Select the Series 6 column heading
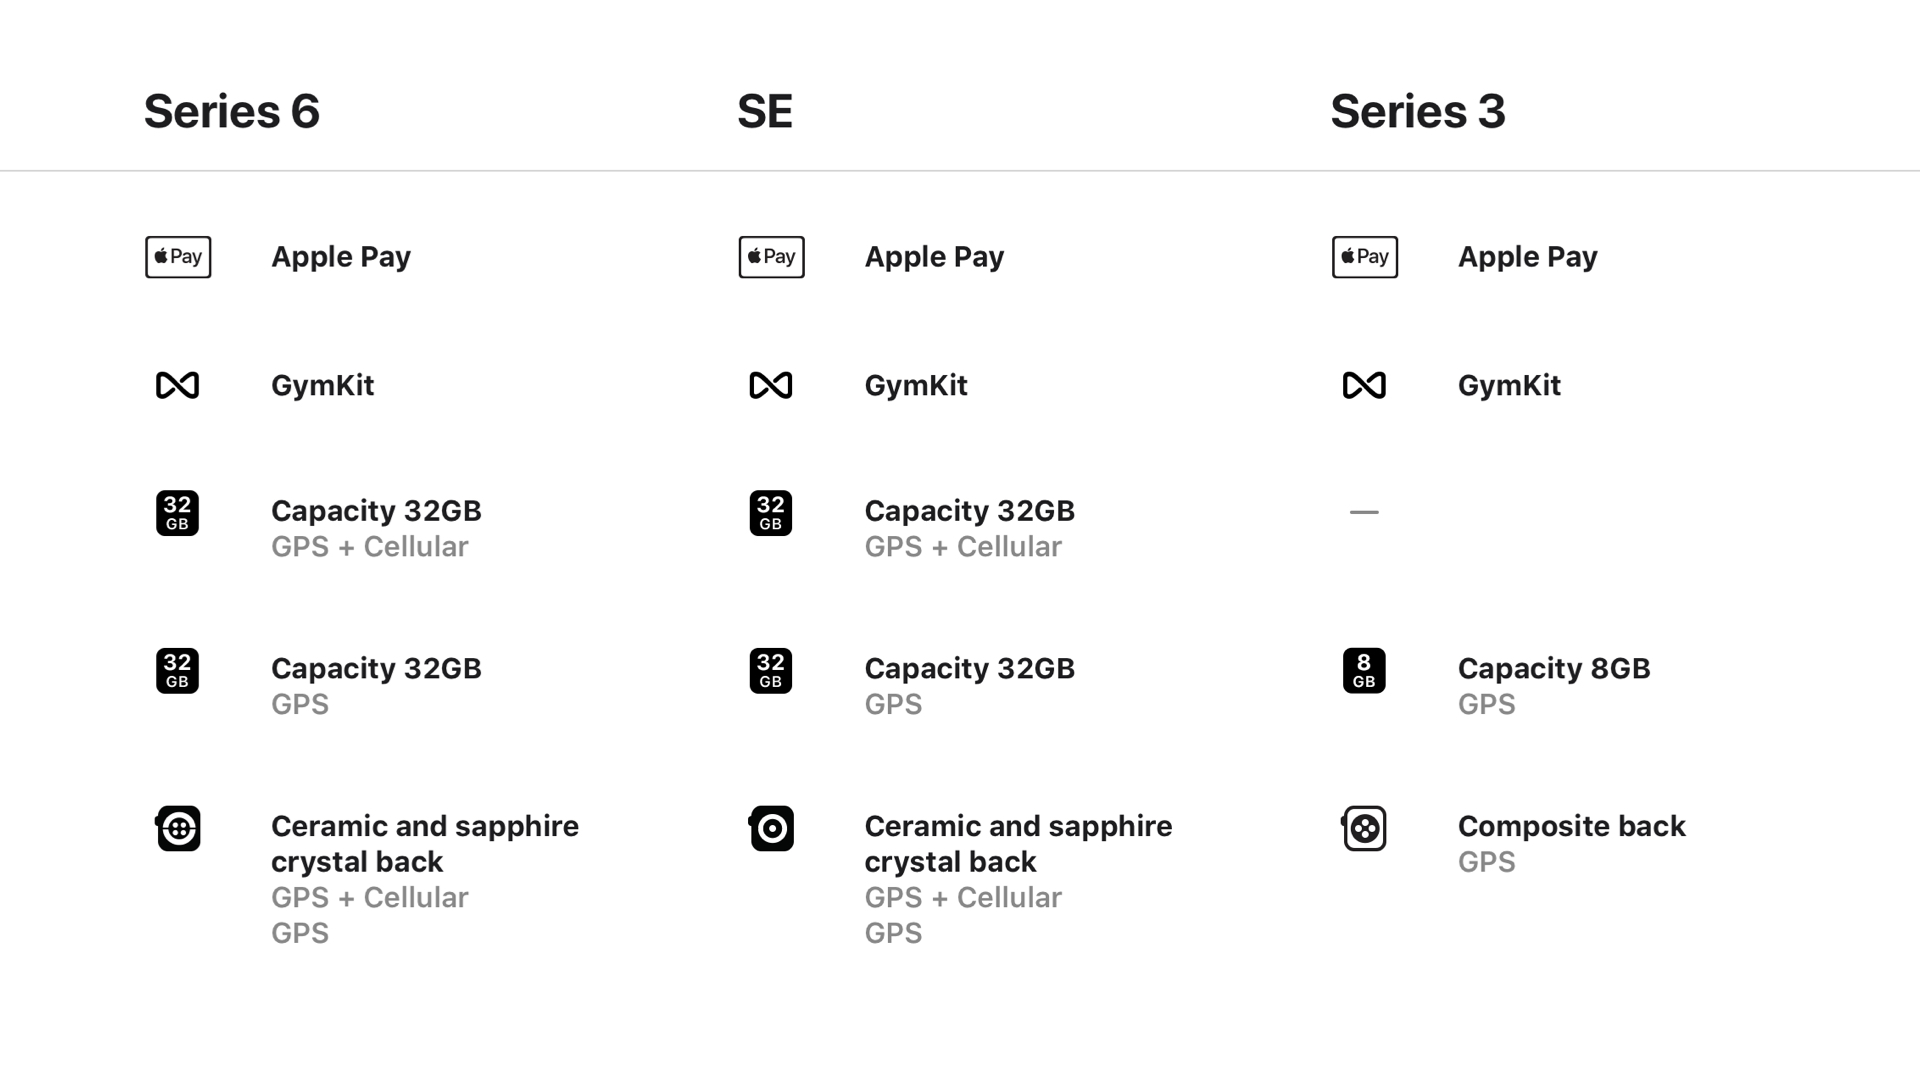 coord(231,111)
